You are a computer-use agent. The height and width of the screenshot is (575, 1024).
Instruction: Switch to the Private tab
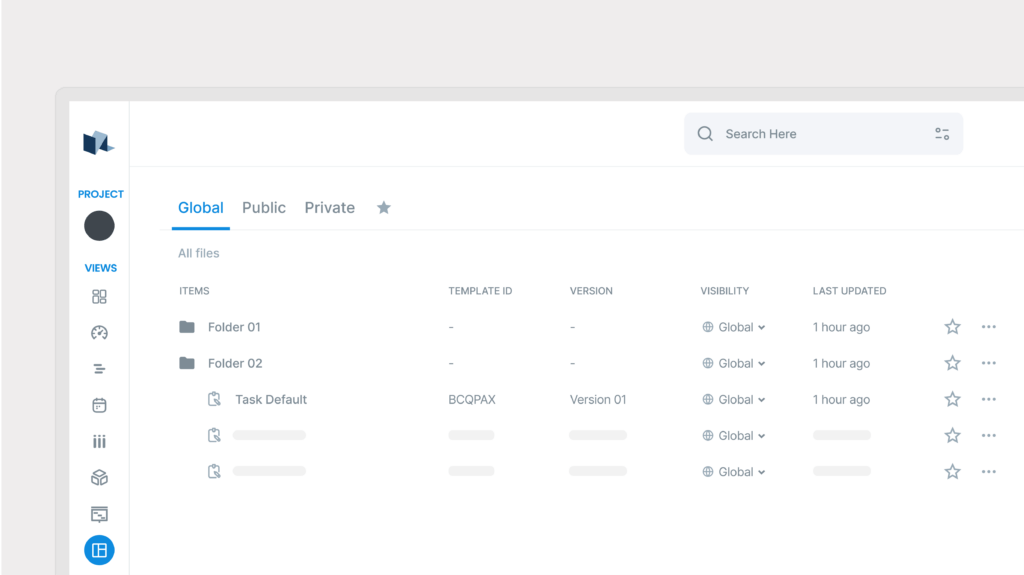pyautogui.click(x=329, y=208)
